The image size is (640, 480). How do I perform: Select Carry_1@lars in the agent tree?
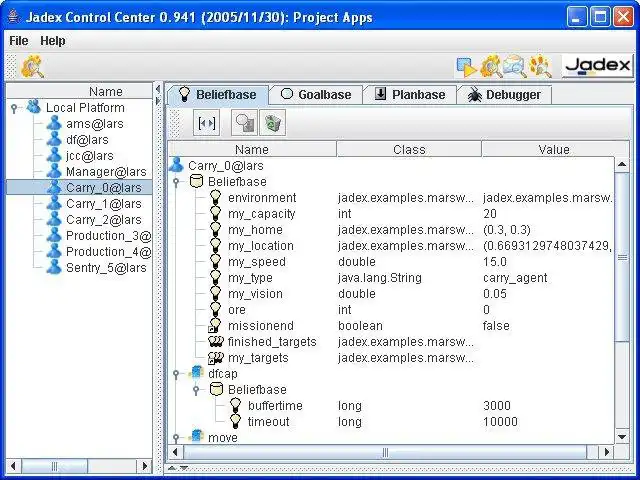104,203
